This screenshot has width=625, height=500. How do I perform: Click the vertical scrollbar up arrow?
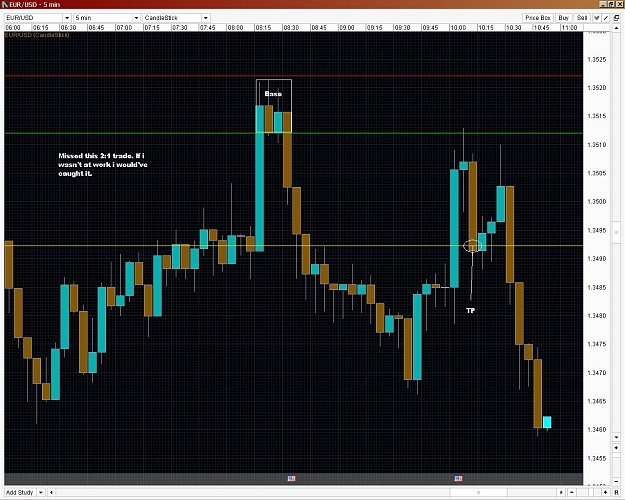(616, 28)
